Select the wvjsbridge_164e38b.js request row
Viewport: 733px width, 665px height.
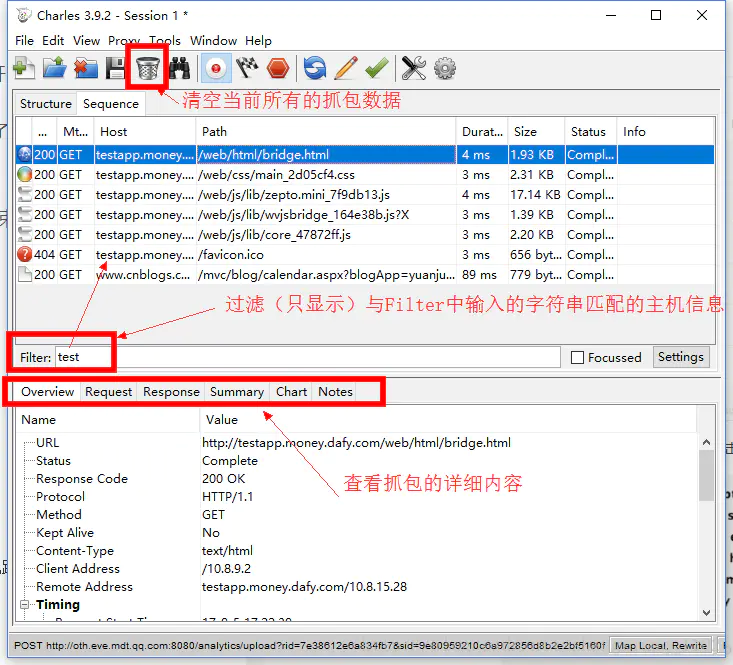coord(365,215)
